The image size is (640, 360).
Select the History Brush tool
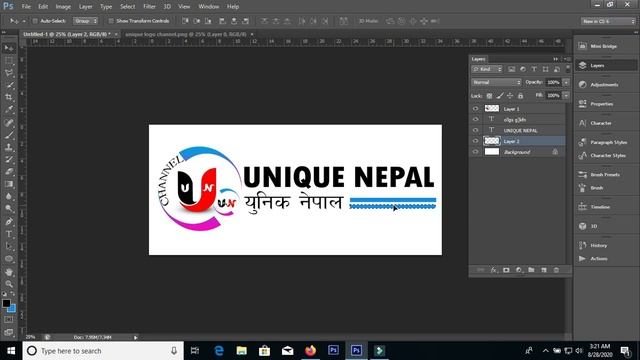(x=9, y=159)
